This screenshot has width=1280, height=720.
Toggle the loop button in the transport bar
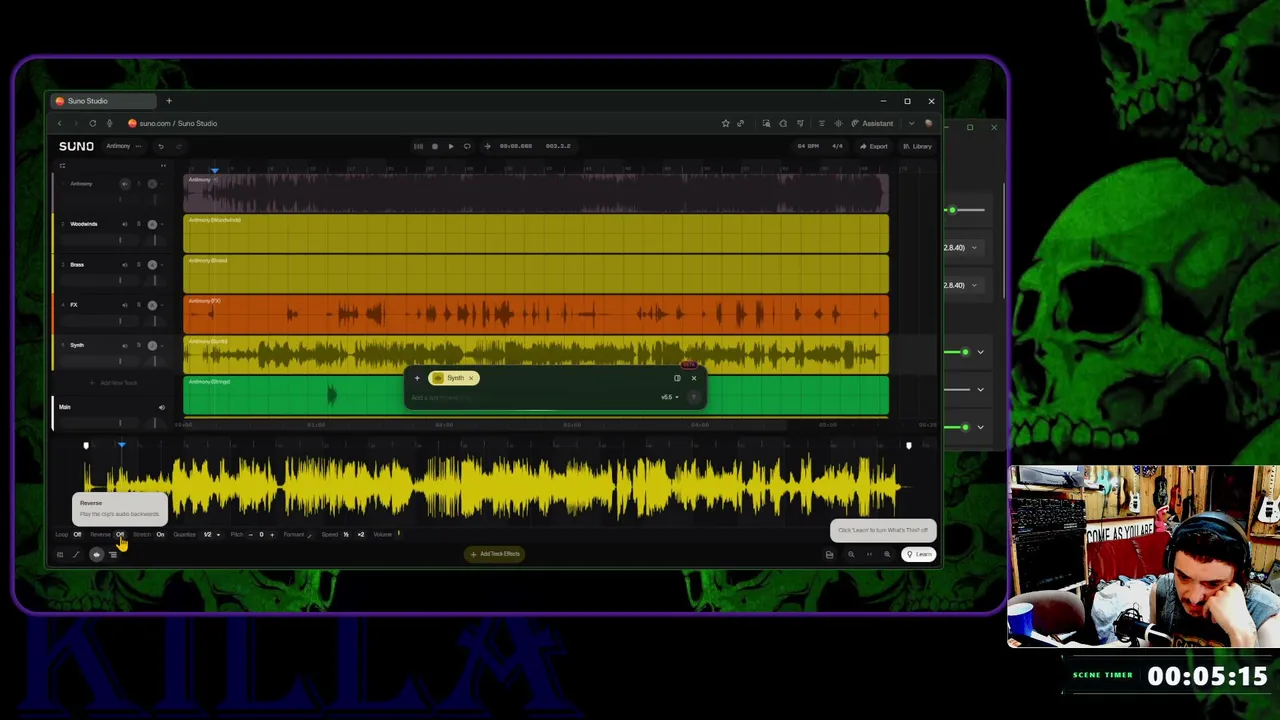tap(467, 146)
